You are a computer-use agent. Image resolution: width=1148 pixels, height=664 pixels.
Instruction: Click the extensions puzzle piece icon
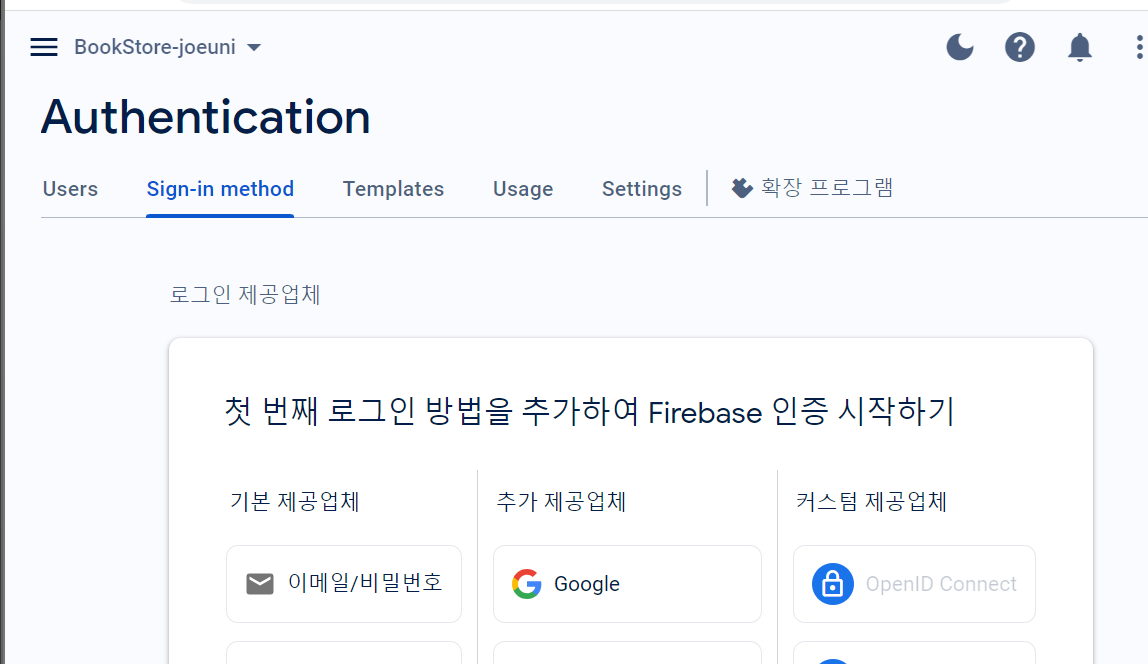742,188
